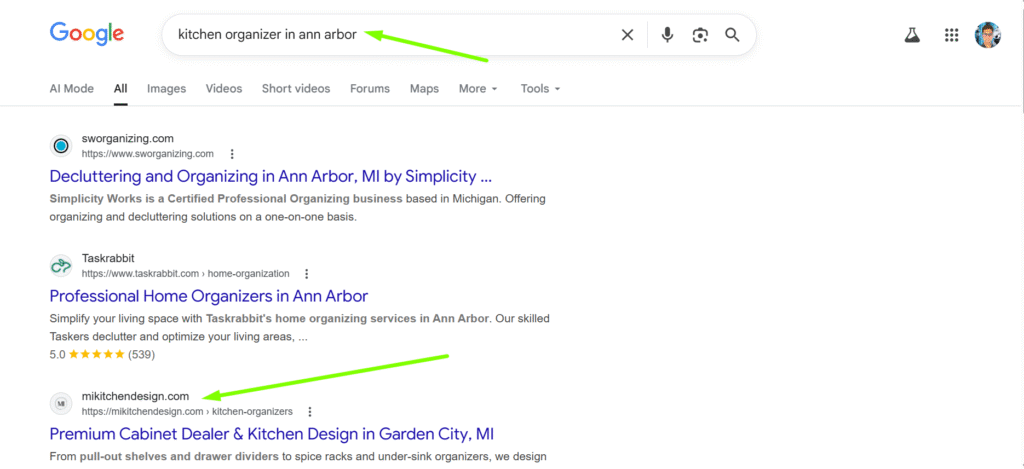Switch to Maps tab
Viewport: 1024px width, 469px height.
[424, 89]
